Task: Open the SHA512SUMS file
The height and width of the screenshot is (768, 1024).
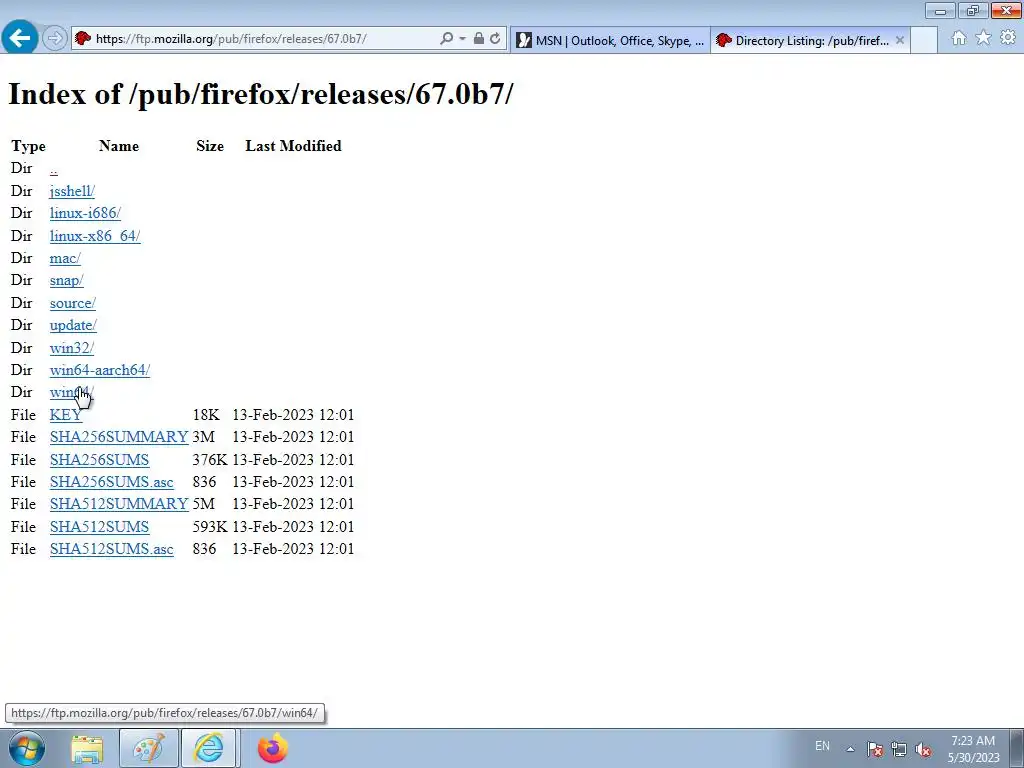Action: click(x=99, y=526)
